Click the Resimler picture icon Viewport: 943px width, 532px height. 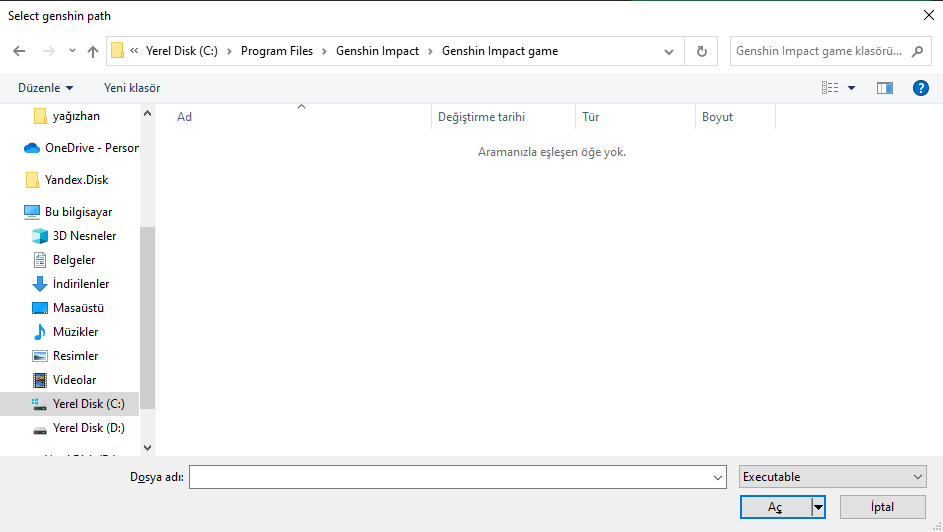pyautogui.click(x=40, y=356)
